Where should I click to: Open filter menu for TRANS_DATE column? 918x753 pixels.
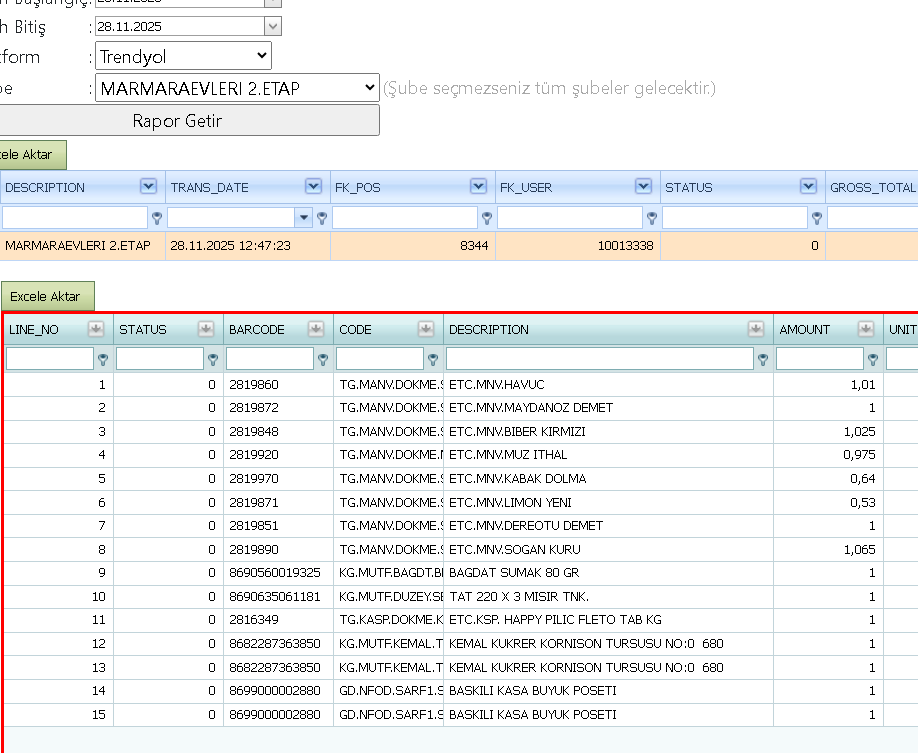314,186
